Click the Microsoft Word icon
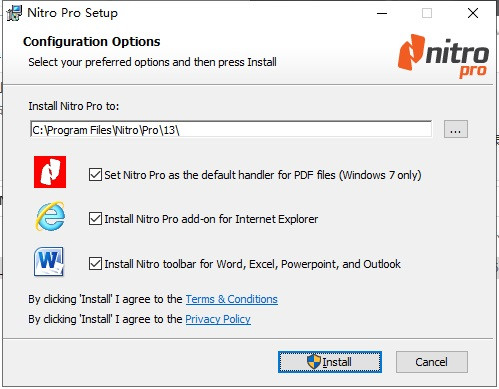 coord(49,262)
